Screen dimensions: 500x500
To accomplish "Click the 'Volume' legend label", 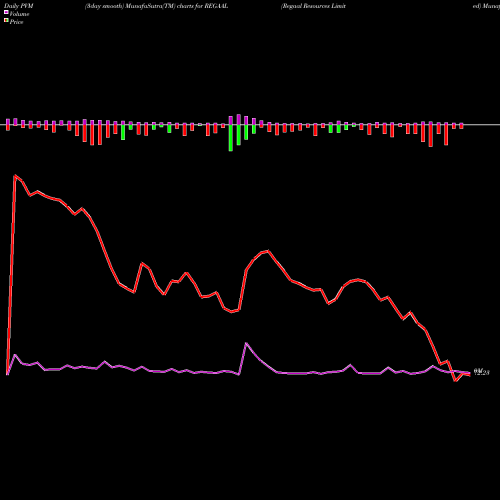I will [19, 14].
